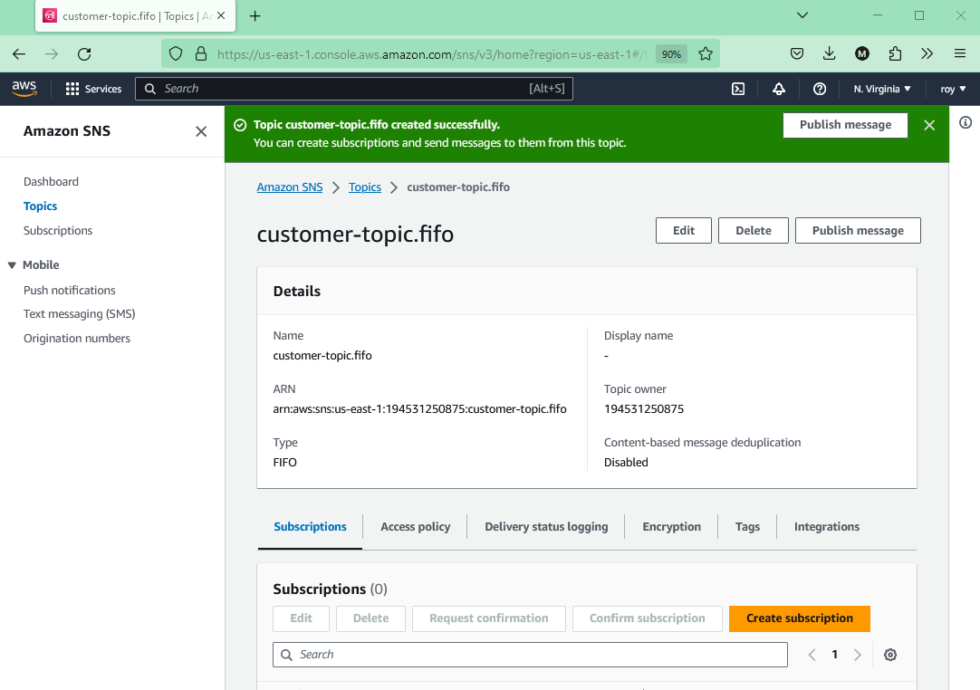Click the bookmark star in the address bar
Viewport: 980px width, 690px height.
703,53
